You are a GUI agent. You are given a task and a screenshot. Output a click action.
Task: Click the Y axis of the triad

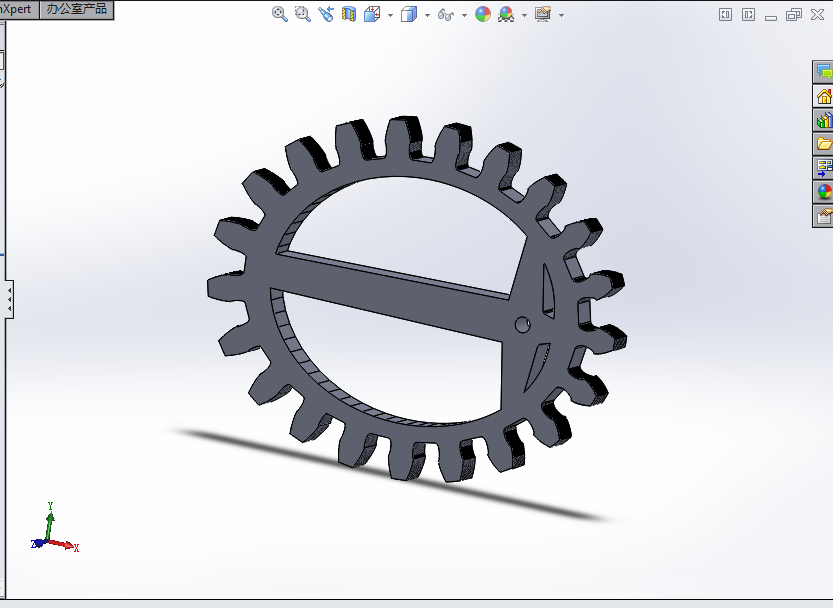49,521
